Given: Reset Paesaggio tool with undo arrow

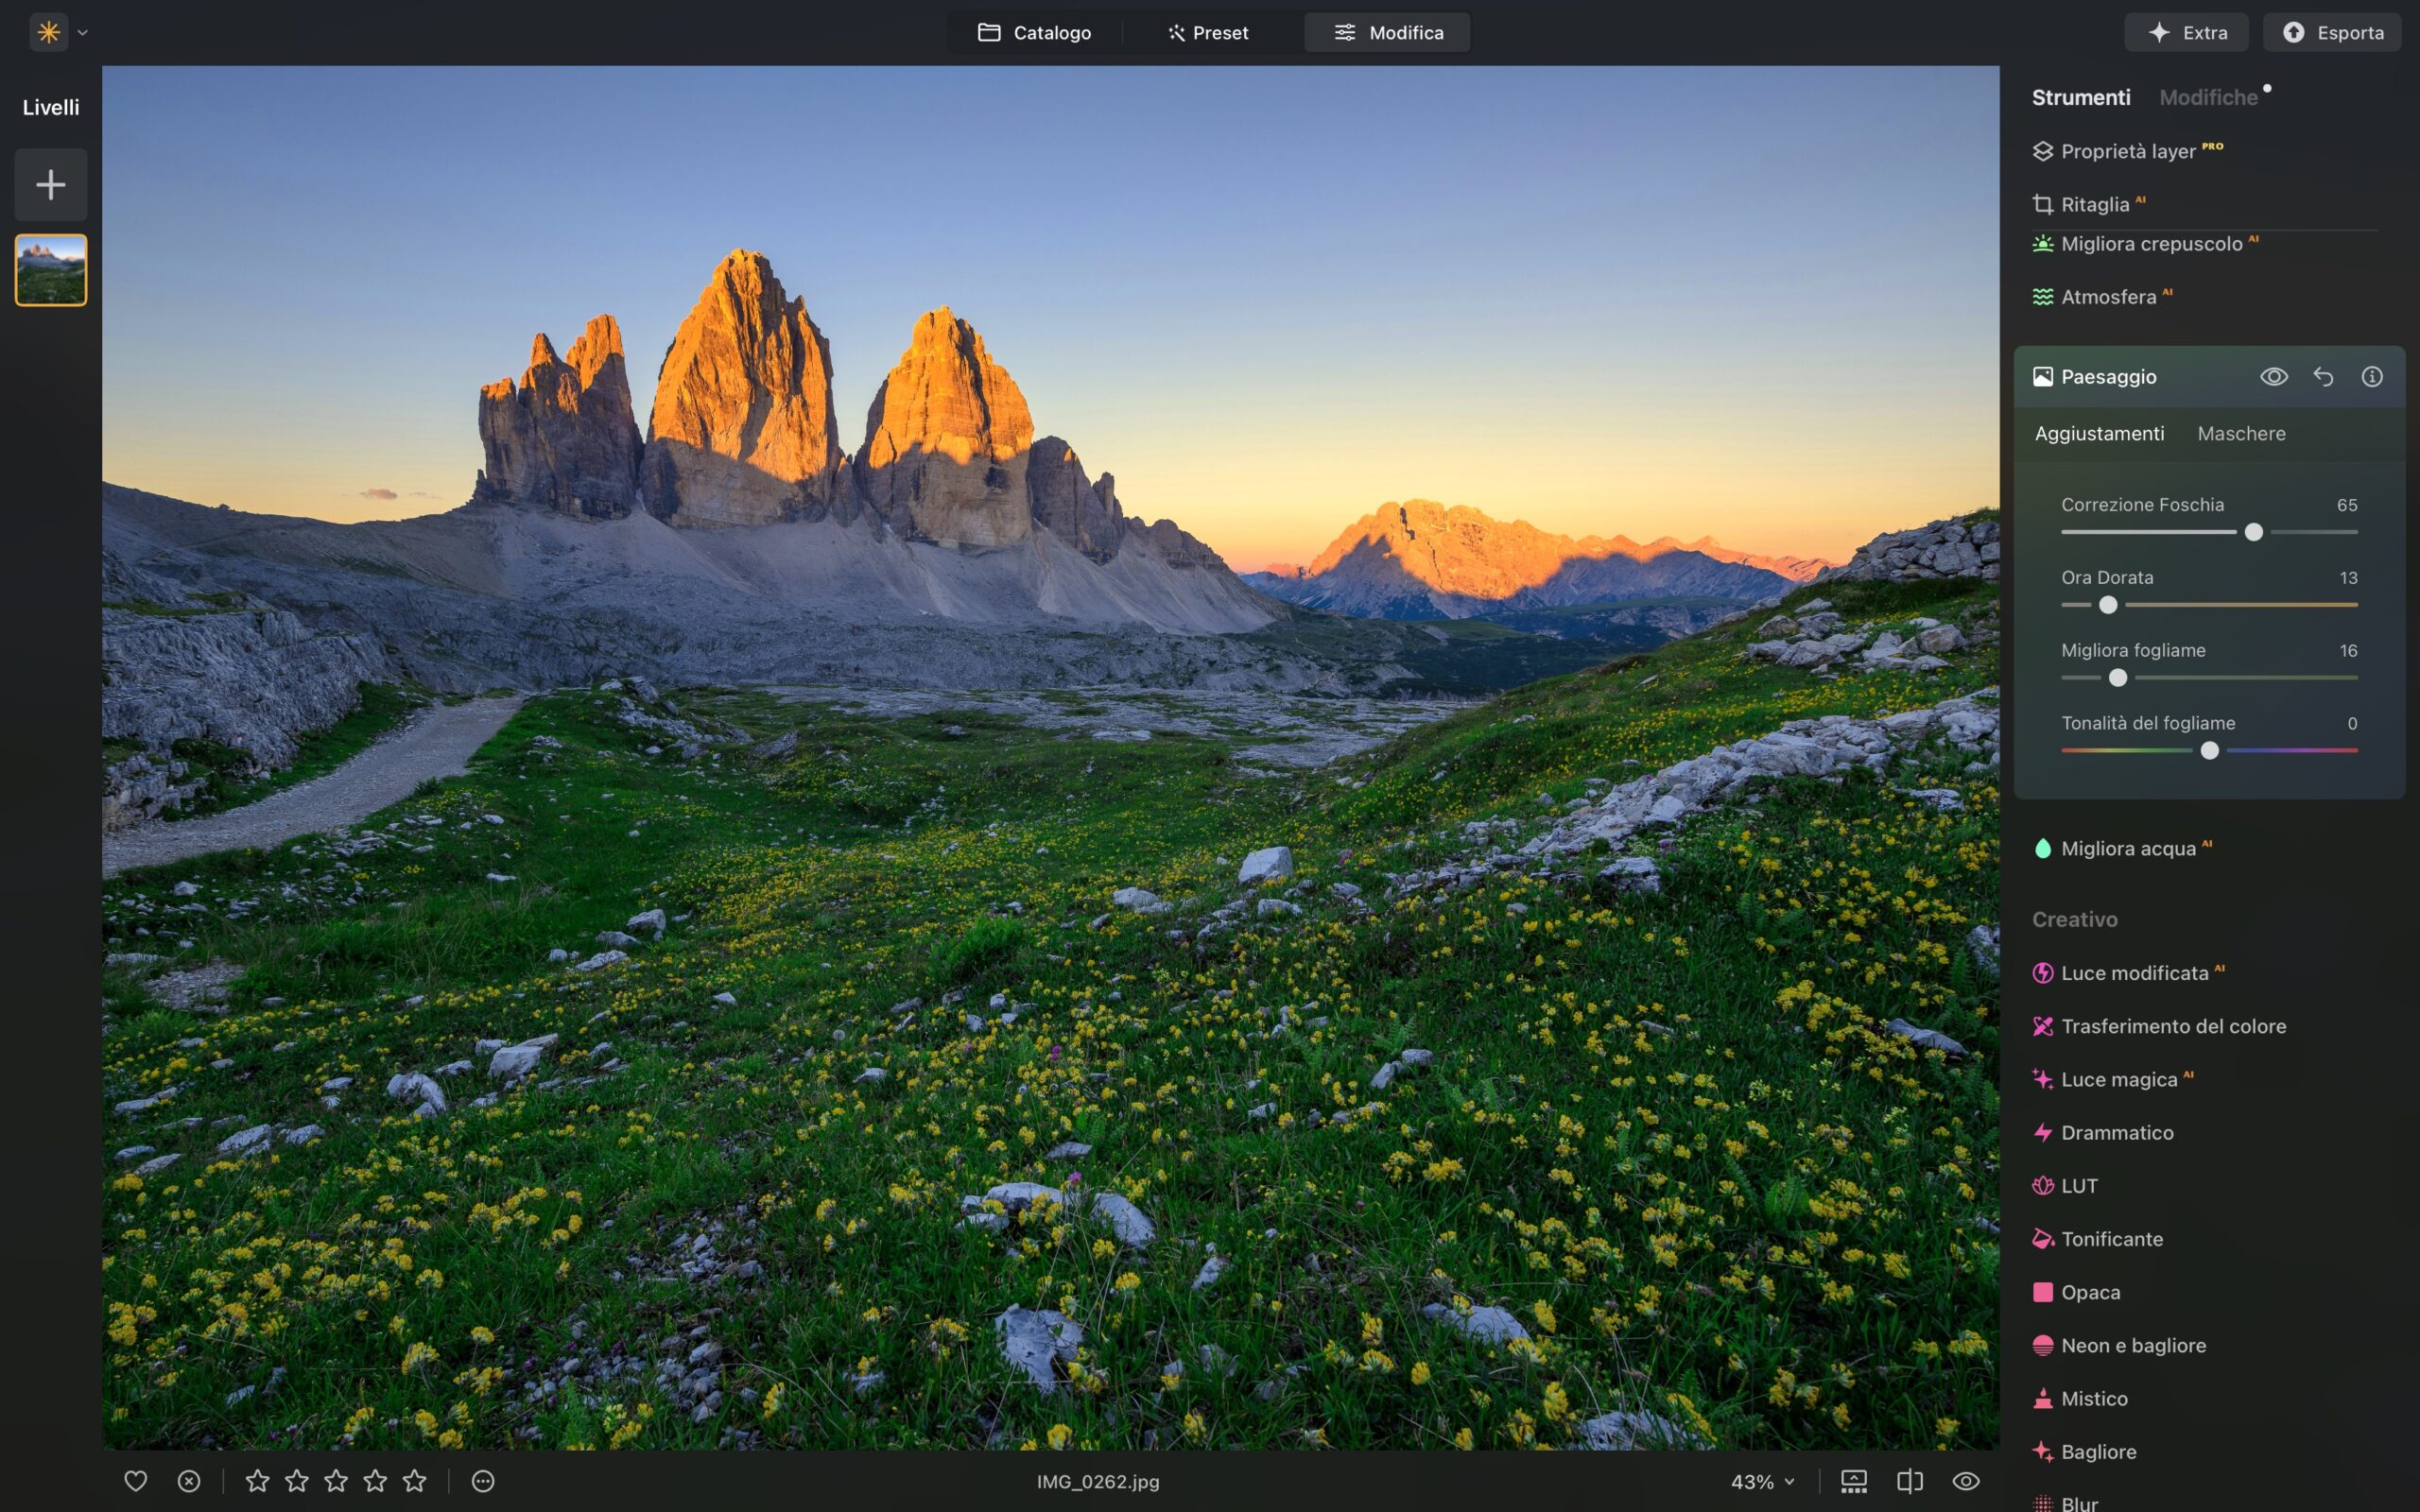Looking at the screenshot, I should [2323, 377].
